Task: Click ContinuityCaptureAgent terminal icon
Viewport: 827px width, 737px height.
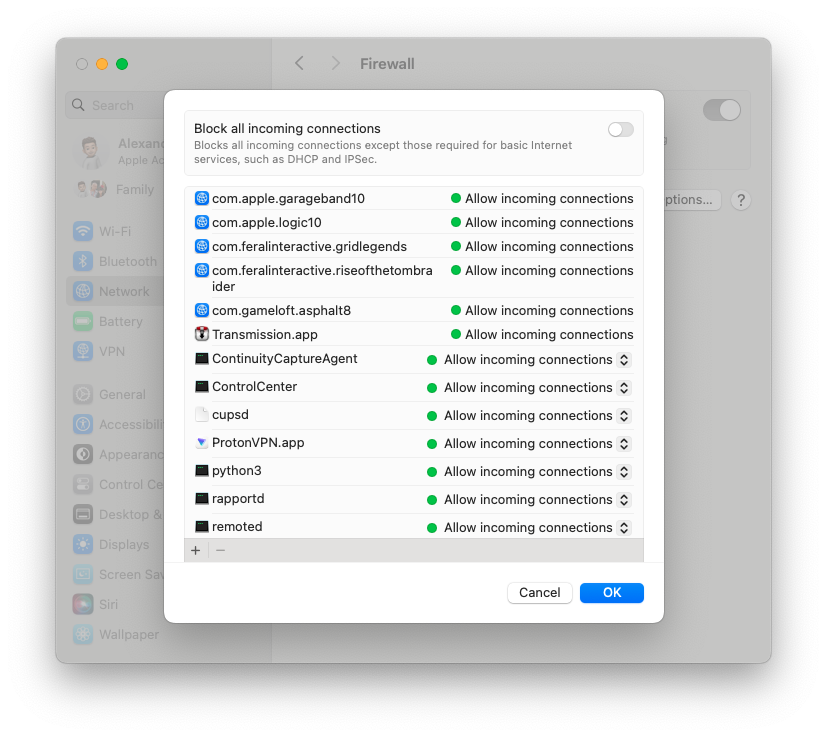Action: [x=202, y=359]
